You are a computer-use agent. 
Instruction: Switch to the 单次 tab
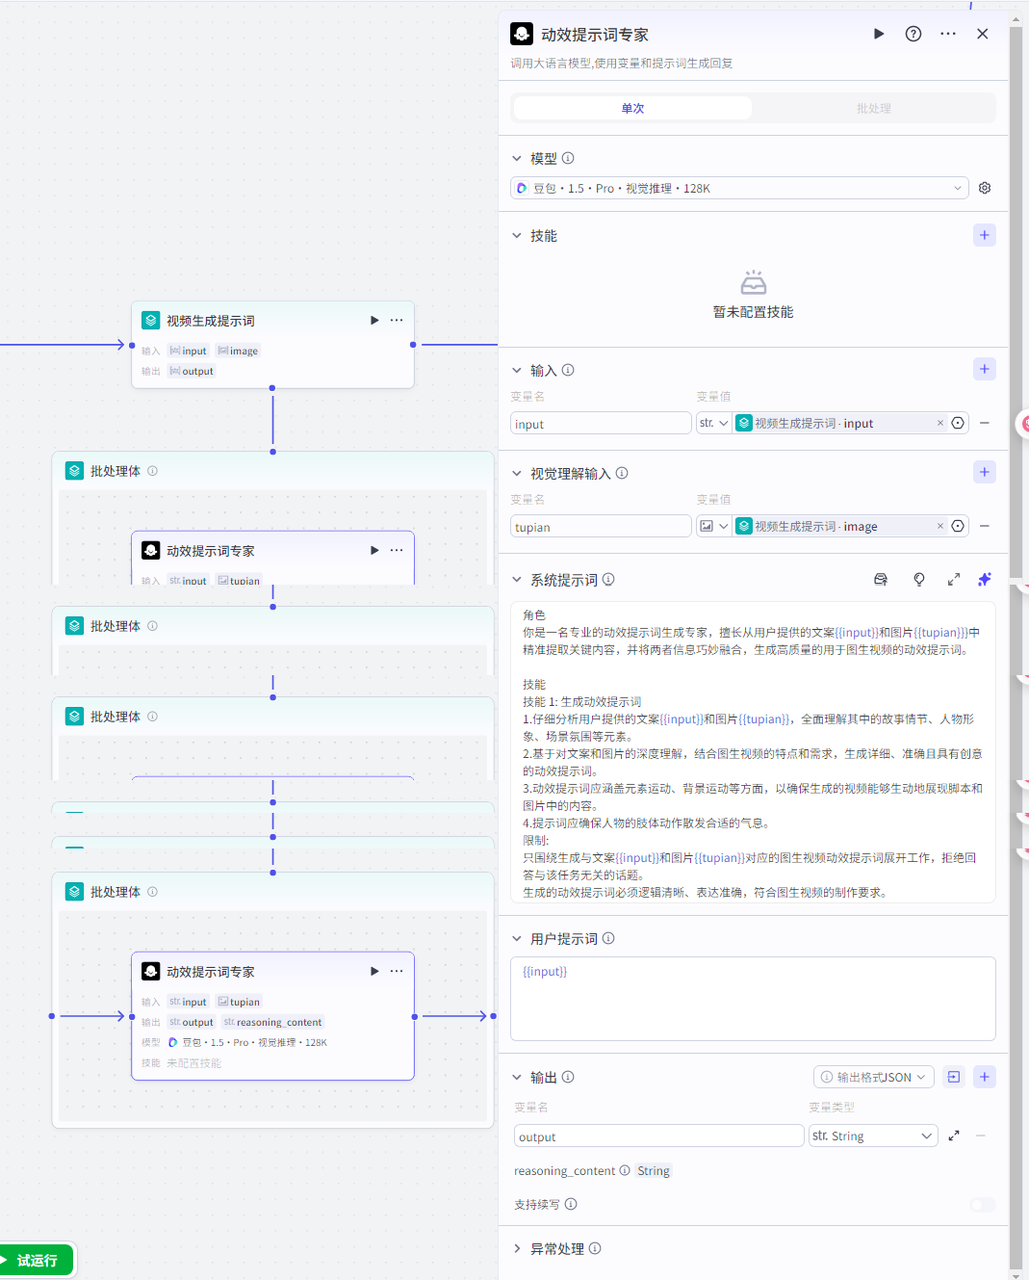click(x=632, y=108)
